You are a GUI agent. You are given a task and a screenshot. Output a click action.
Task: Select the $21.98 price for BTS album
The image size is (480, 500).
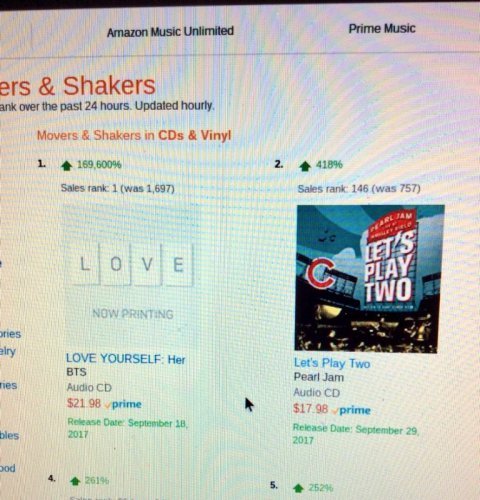point(84,403)
